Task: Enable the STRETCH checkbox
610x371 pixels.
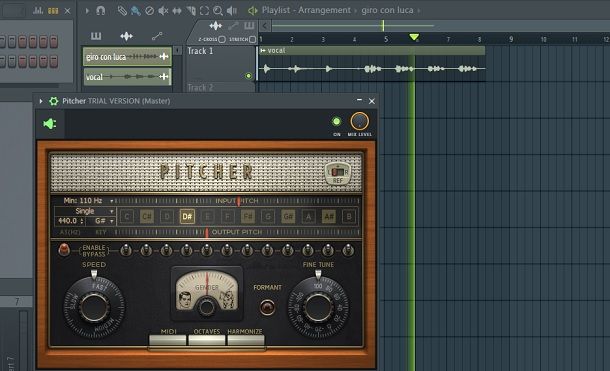Action: (x=252, y=39)
